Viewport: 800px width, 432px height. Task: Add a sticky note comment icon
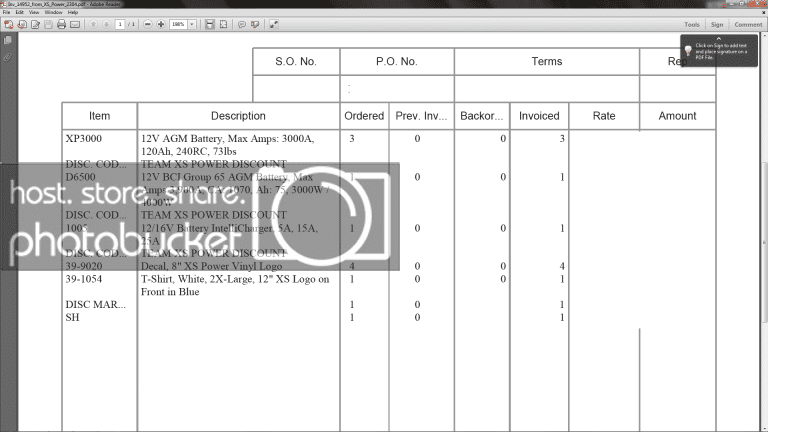[x=242, y=24]
